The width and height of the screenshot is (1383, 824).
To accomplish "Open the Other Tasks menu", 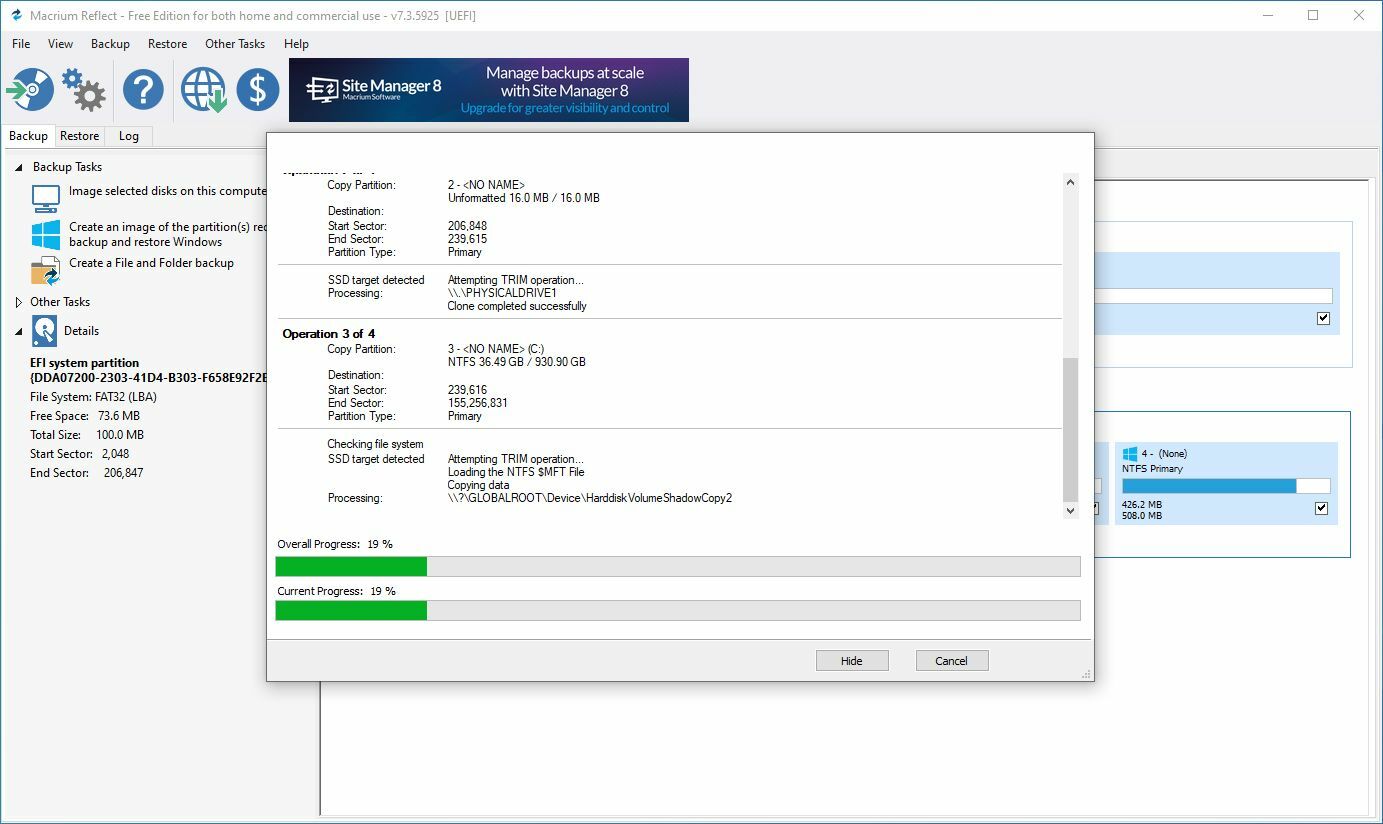I will point(235,44).
